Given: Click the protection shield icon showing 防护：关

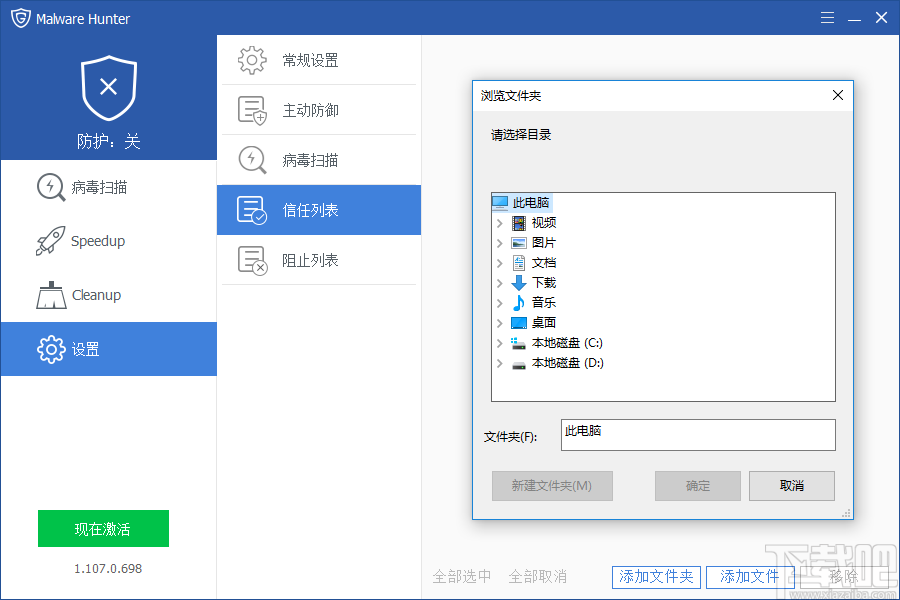Looking at the screenshot, I should click(108, 88).
